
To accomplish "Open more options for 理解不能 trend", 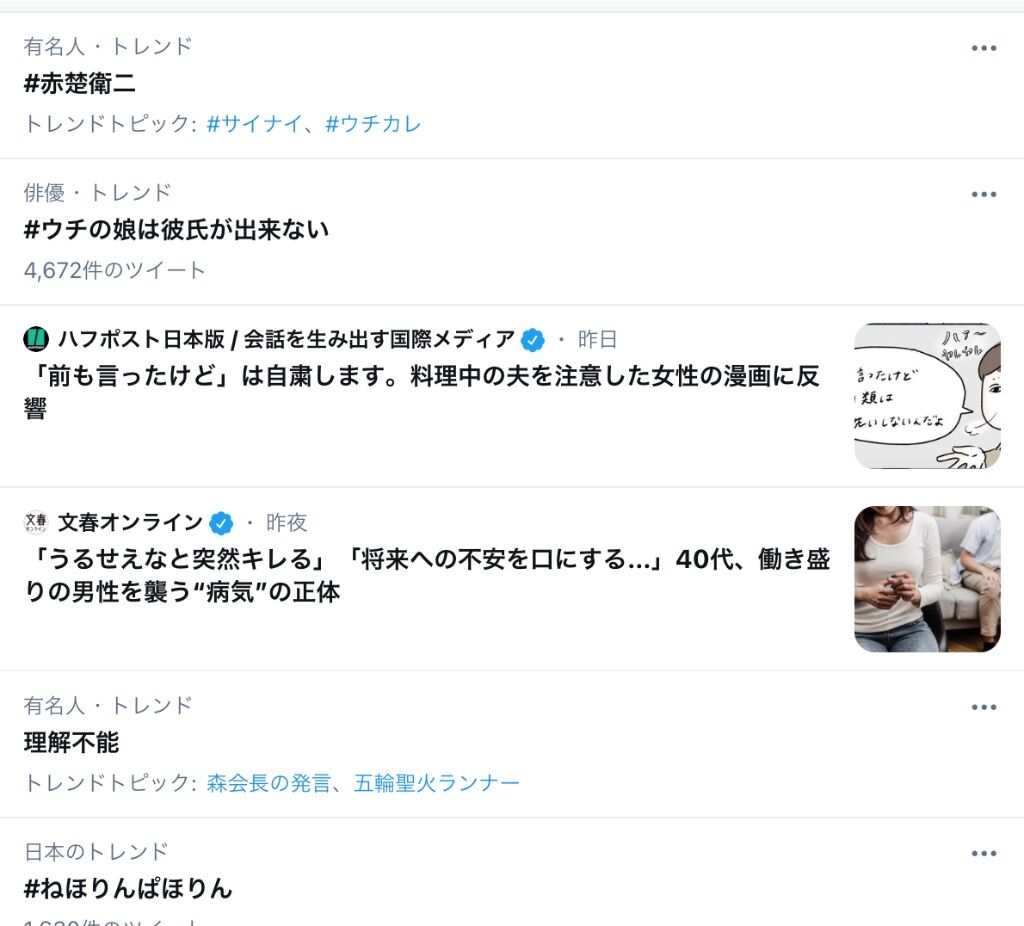I will click(984, 707).
